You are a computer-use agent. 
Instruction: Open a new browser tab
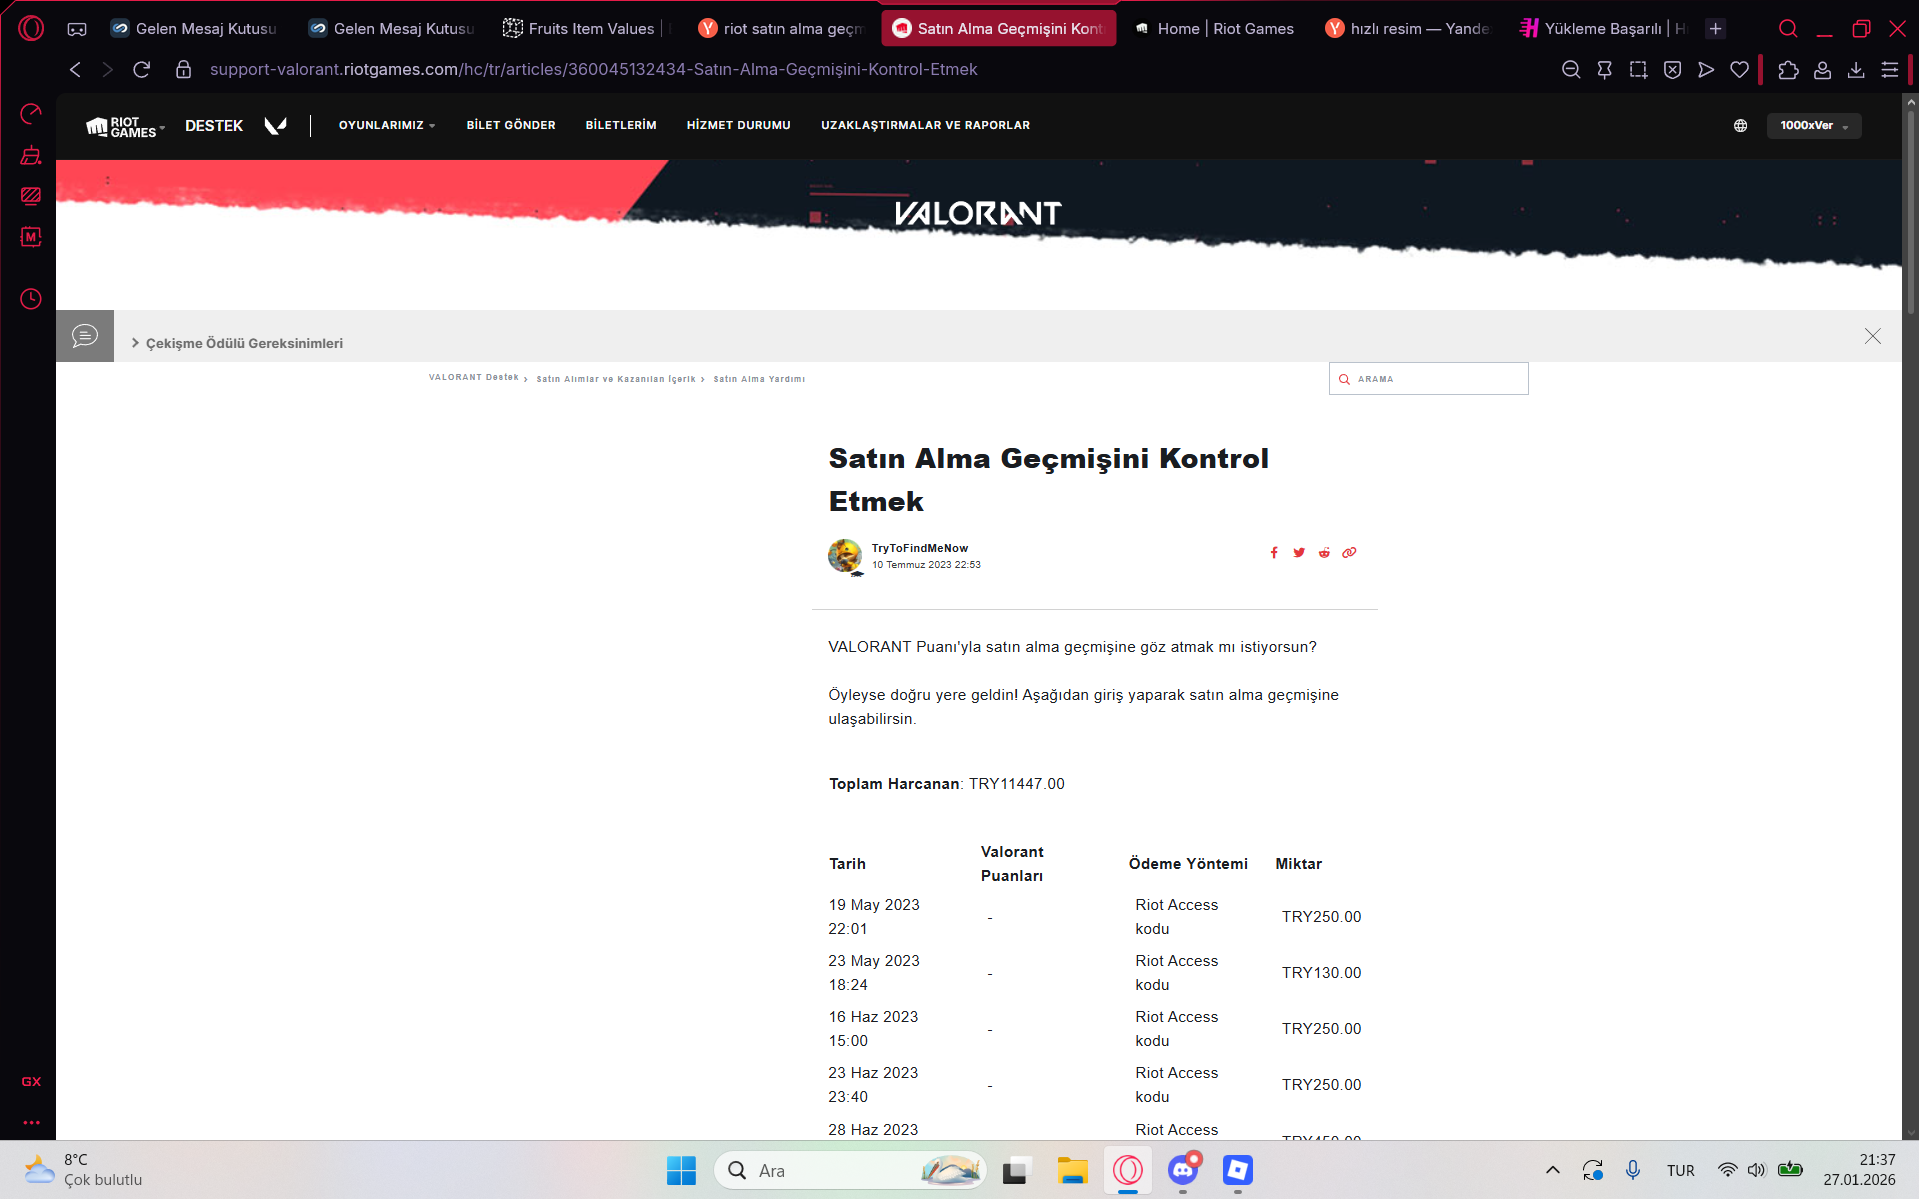pyautogui.click(x=1716, y=29)
